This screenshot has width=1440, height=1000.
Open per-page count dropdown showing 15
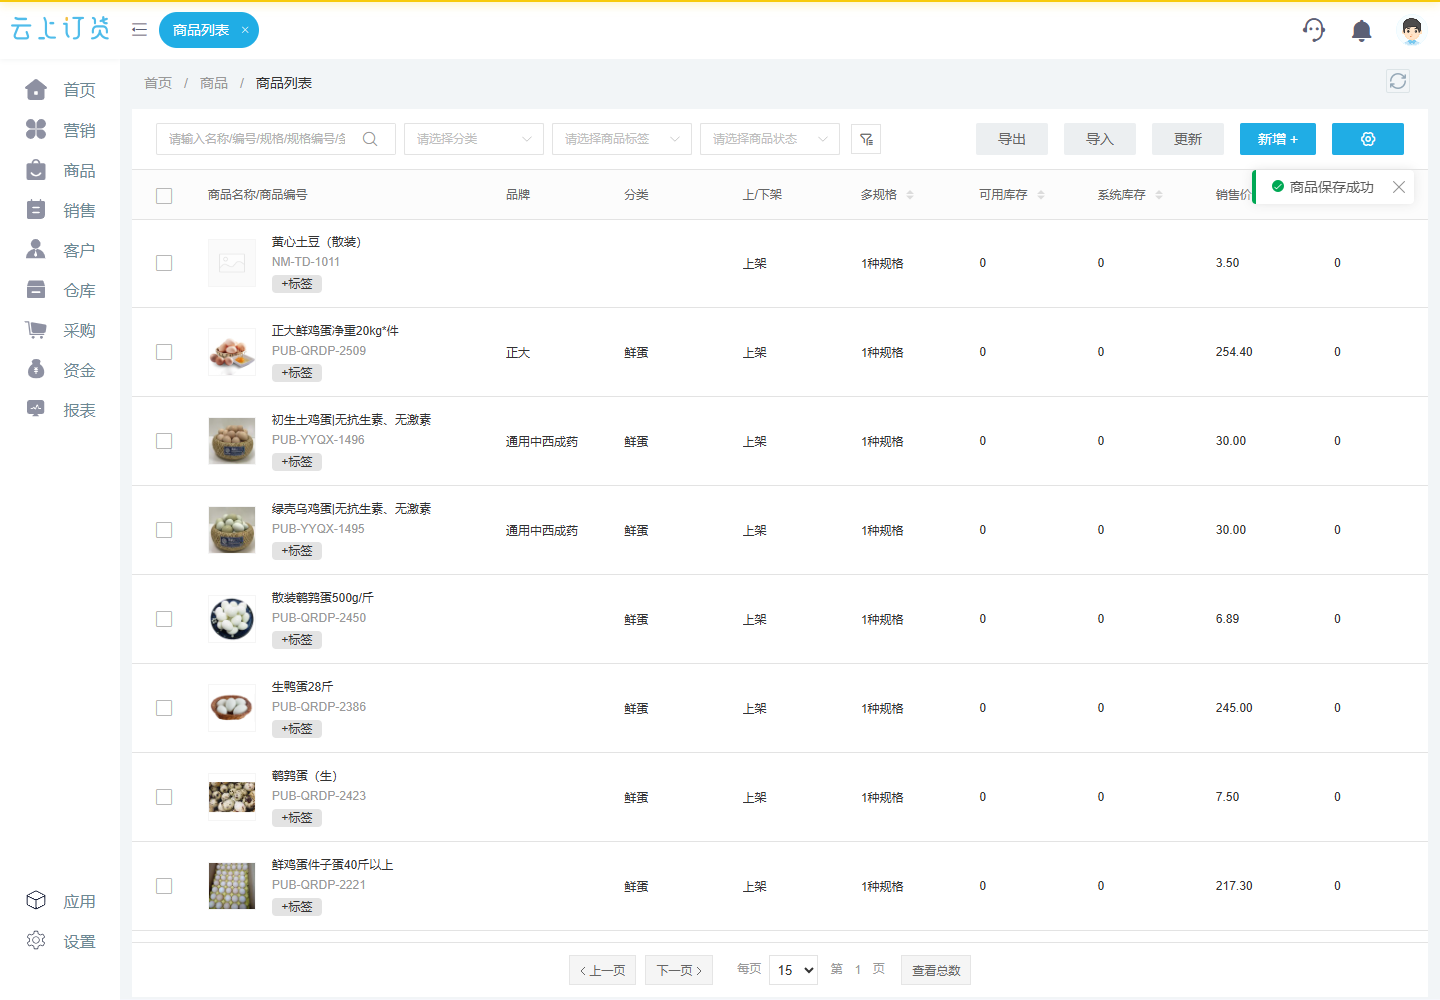click(x=793, y=970)
